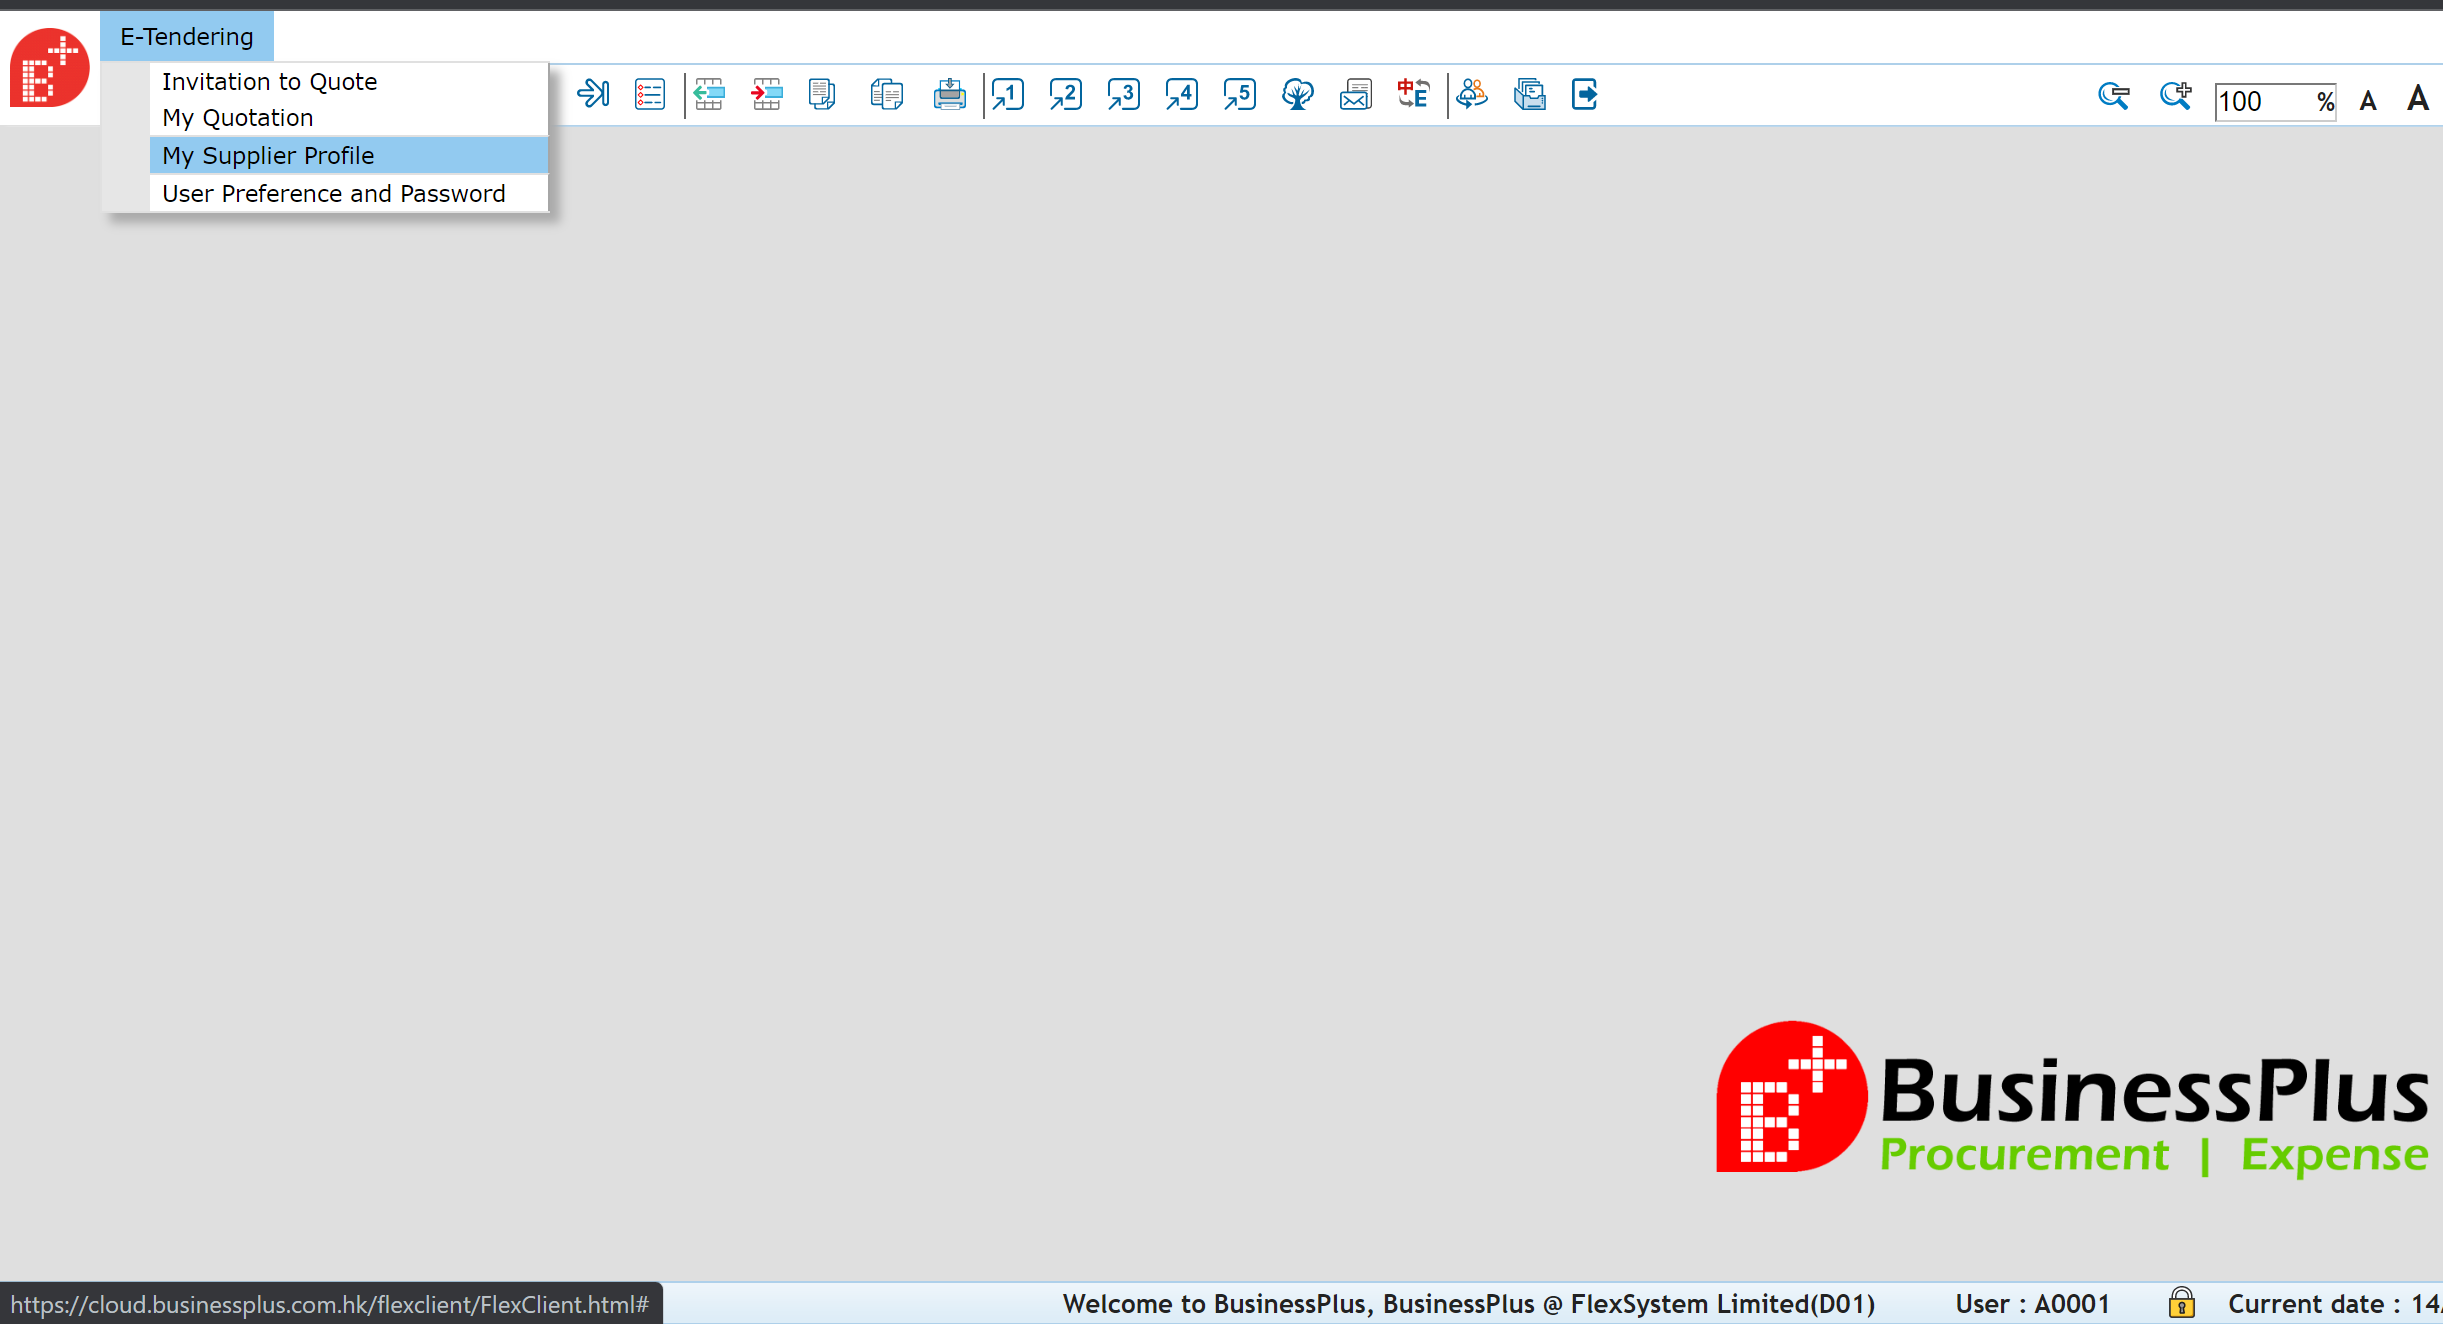Open shortcut number 5 icon
This screenshot has width=2443, height=1324.
coord(1240,95)
